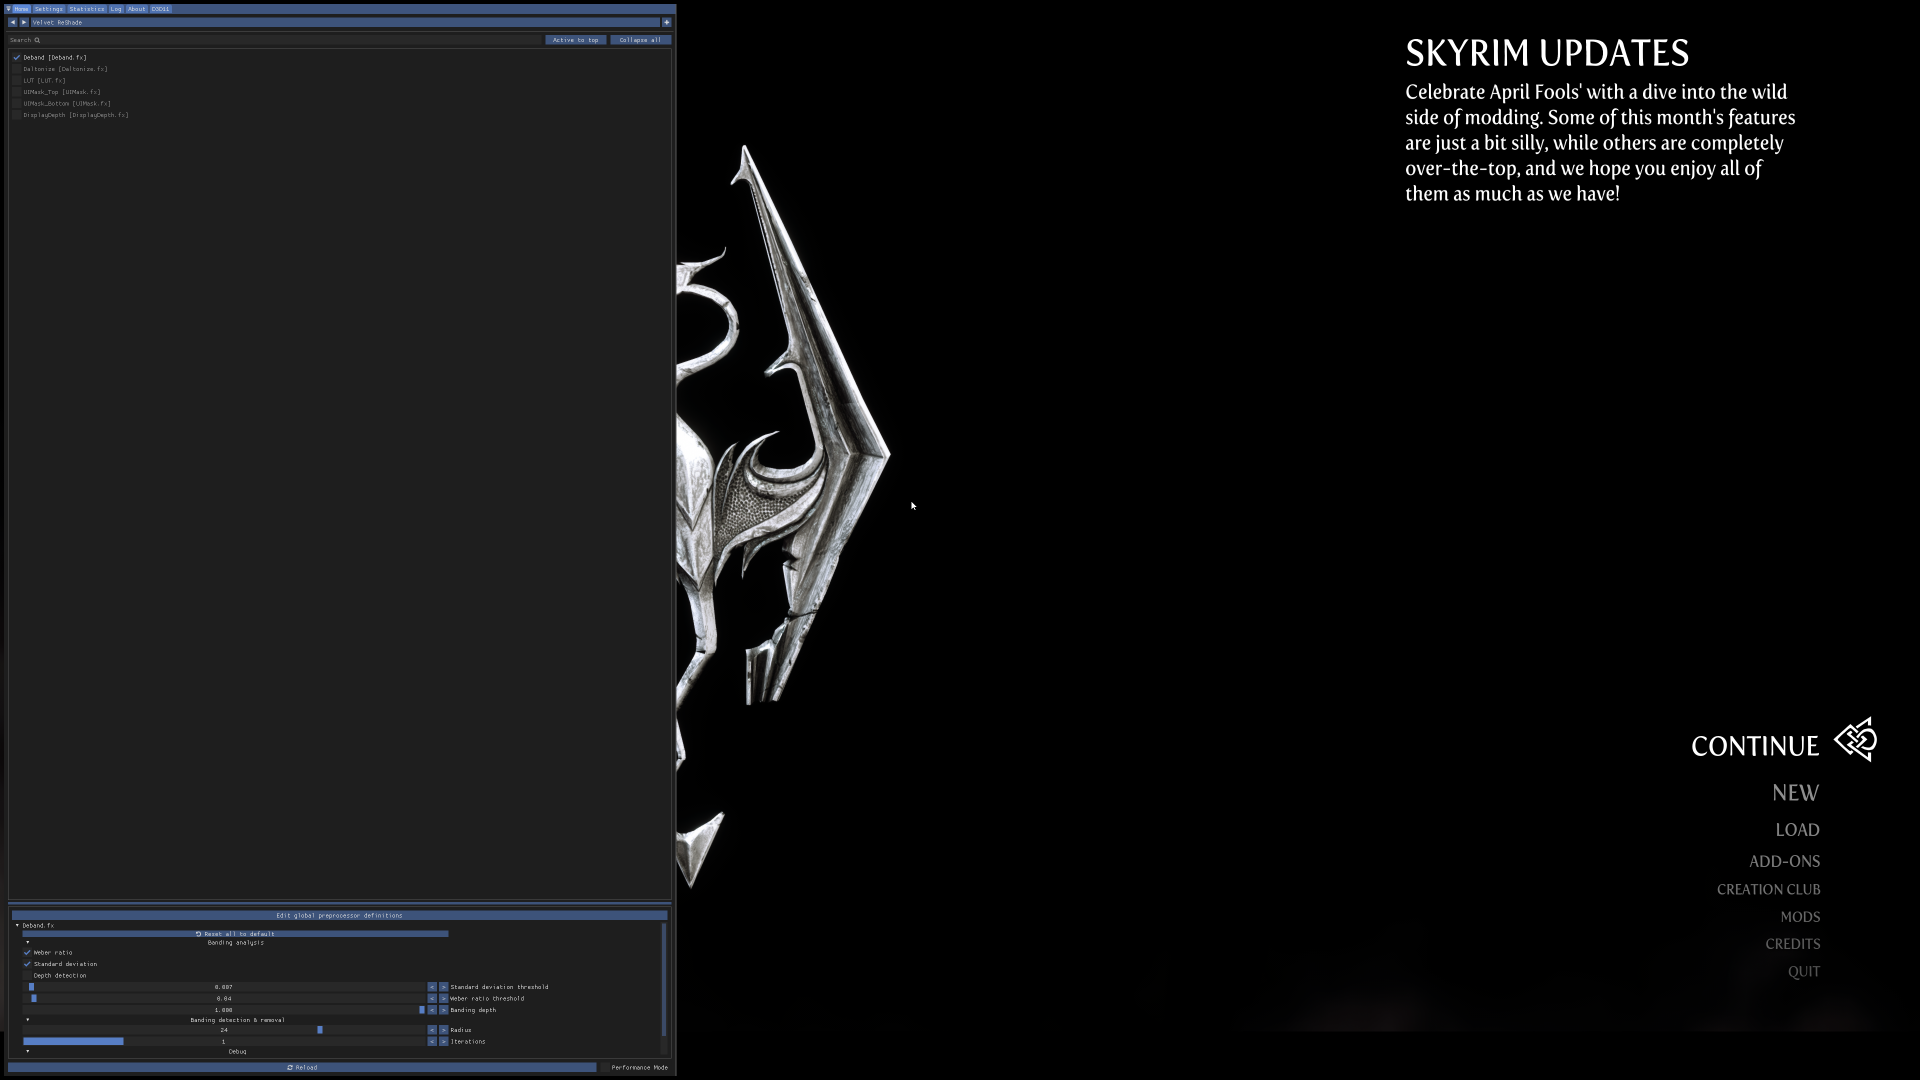This screenshot has width=1920, height=1080.
Task: Click the Collapse all button
Action: click(x=640, y=40)
